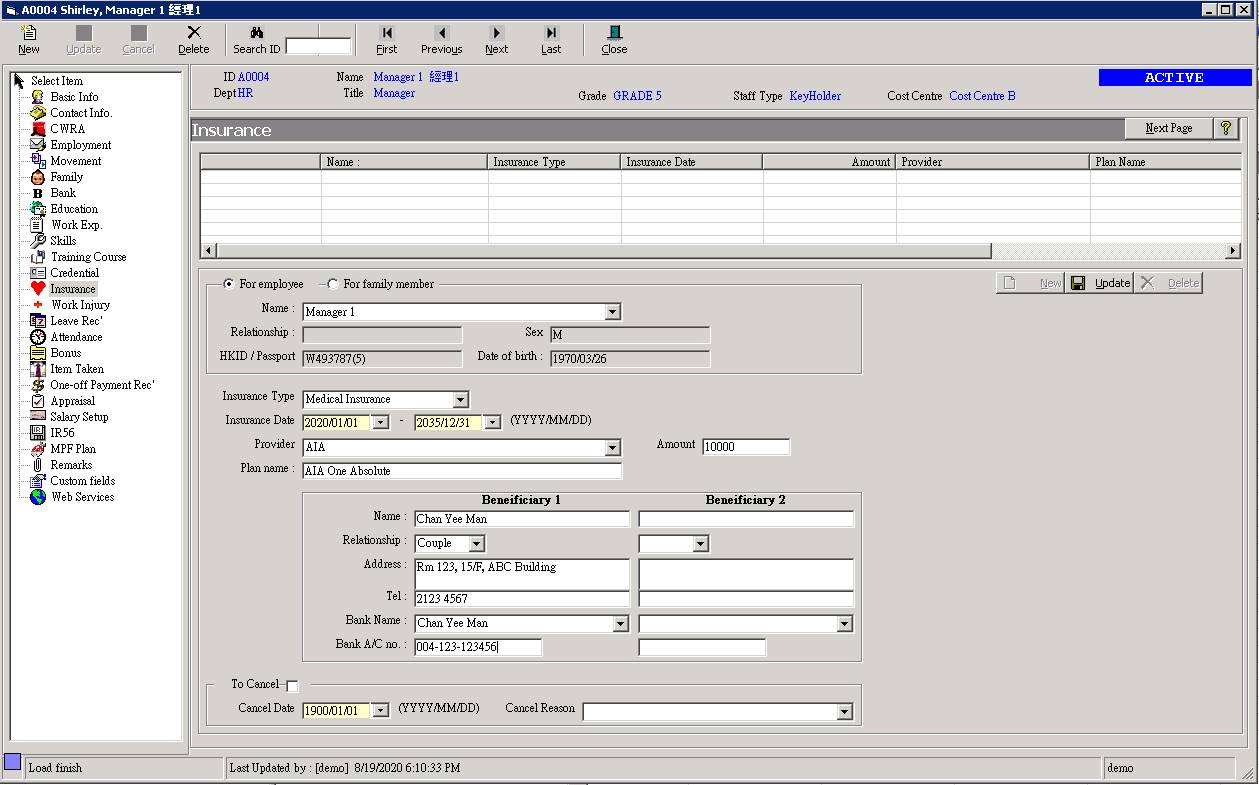Viewport: 1259px width, 785px height.
Task: Open the insurance end date 2035/12/31 picker
Action: [x=492, y=423]
